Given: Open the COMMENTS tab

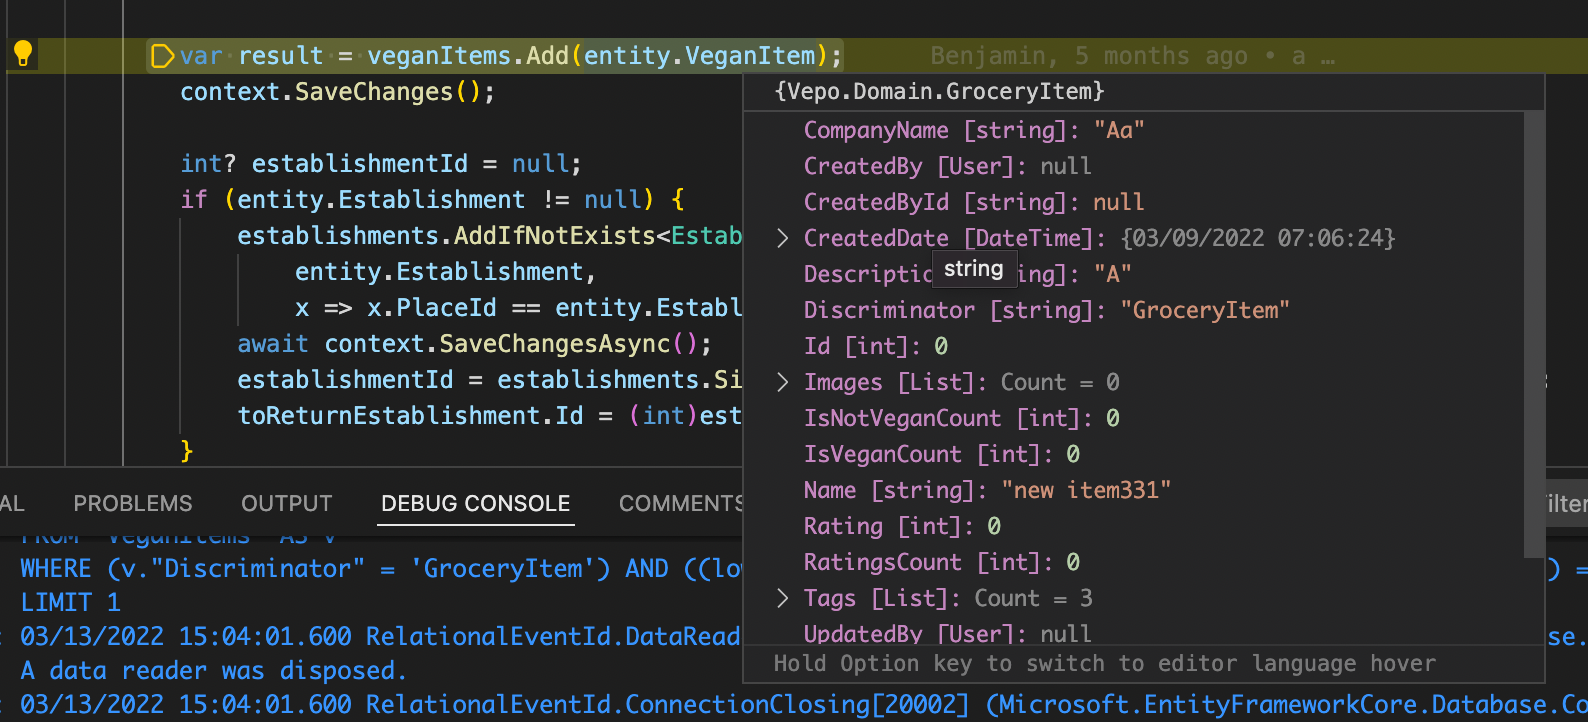Looking at the screenshot, I should coord(681,503).
